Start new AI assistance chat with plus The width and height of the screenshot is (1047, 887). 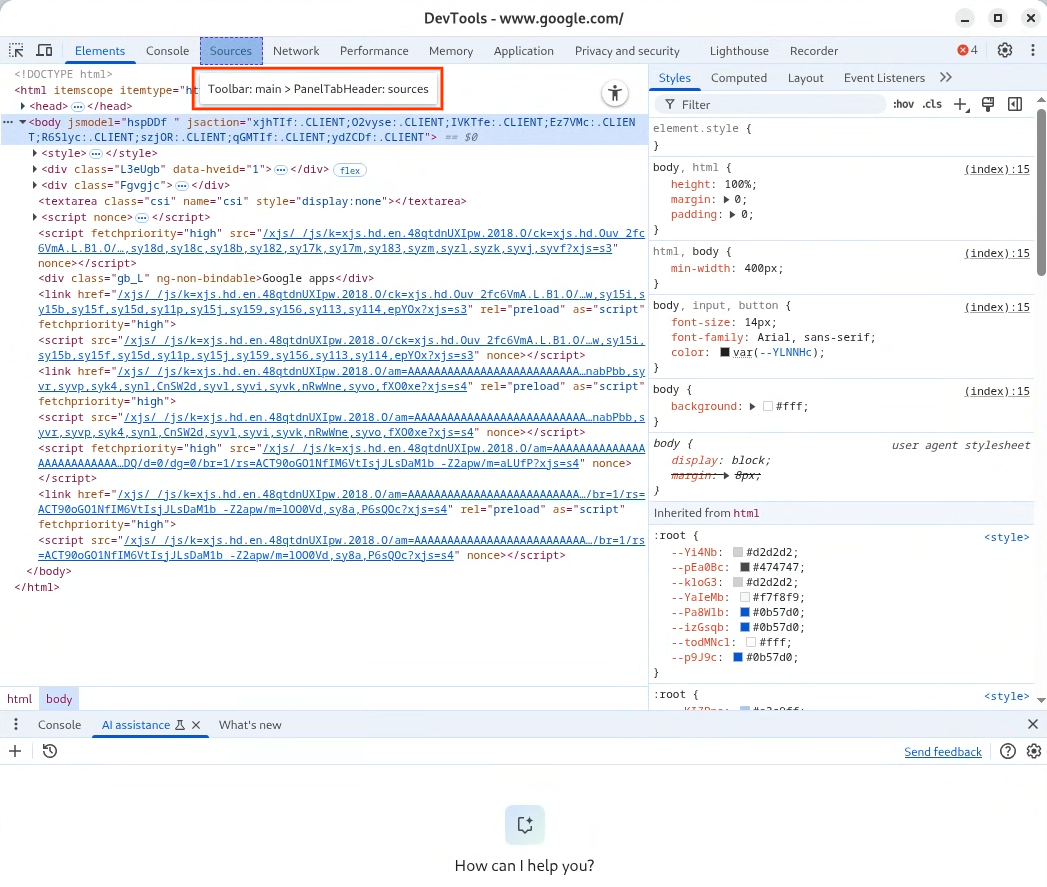pos(15,751)
